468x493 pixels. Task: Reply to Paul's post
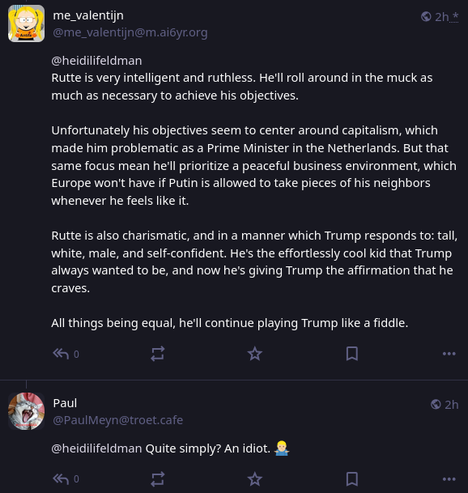(x=61, y=479)
